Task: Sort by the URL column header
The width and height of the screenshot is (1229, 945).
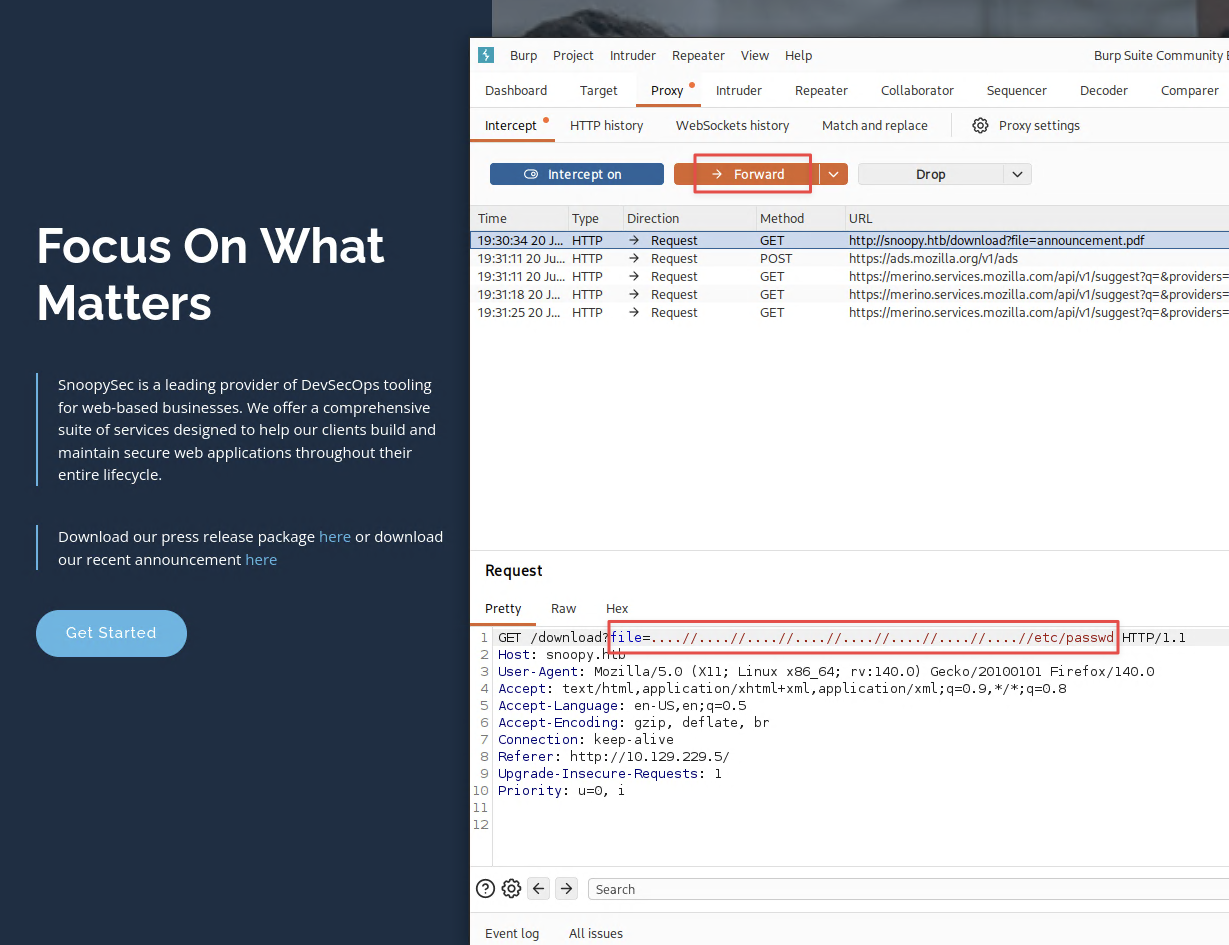Action: pyautogui.click(x=1036, y=218)
